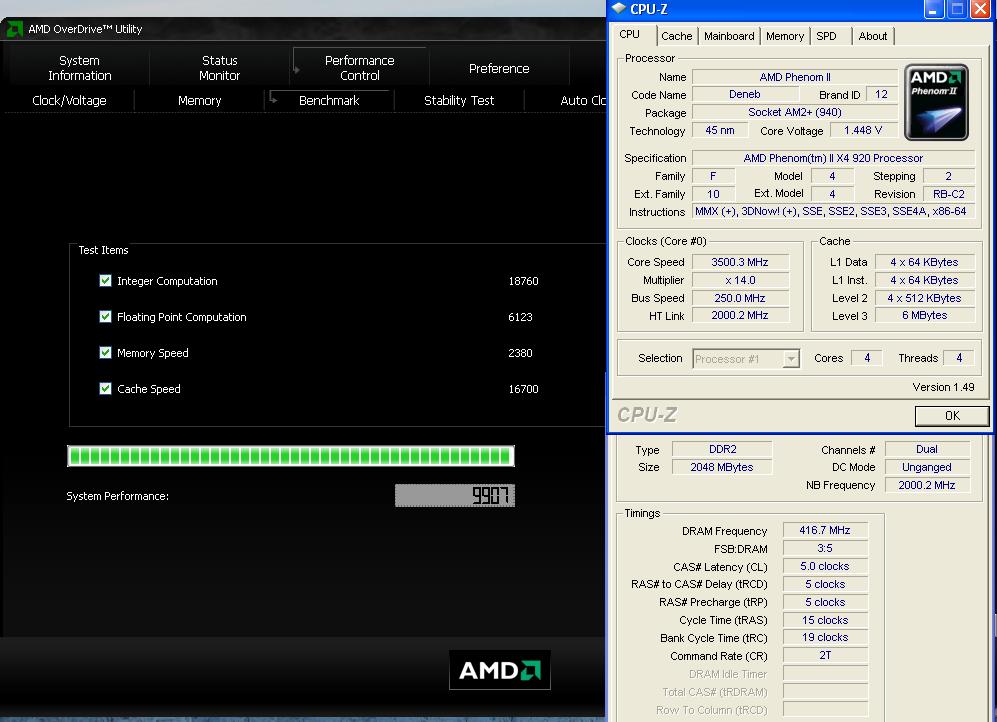Select the CPU tab in CPU-Z
Screen dimensions: 997x722
pyautogui.click(x=629, y=34)
